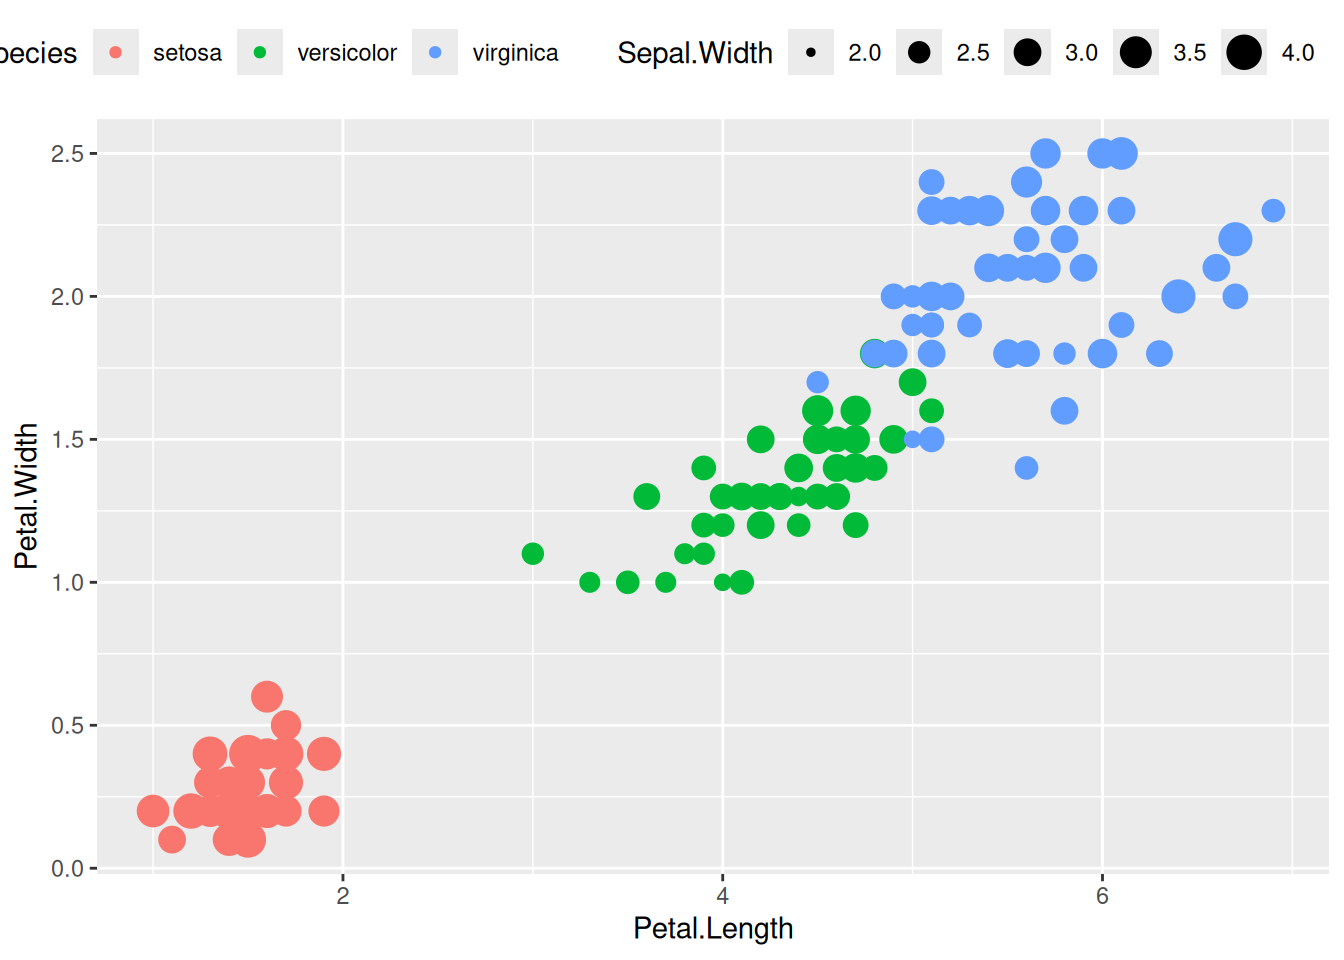1344x960 pixels.
Task: Click the versicolor legend label text
Action: coord(347,53)
